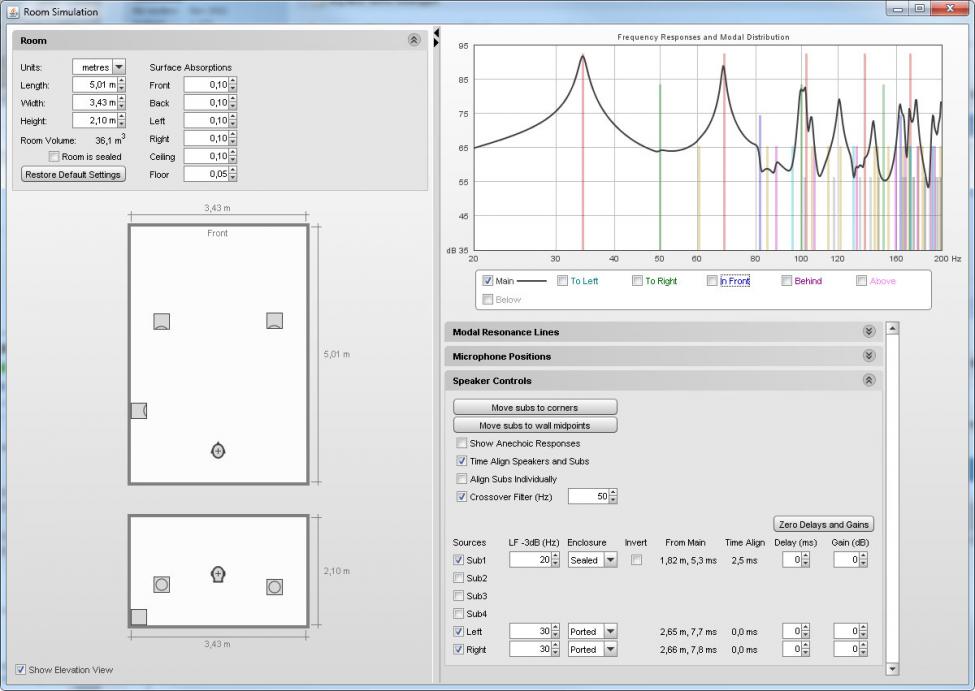Collapse the Speaker Controls section header
Screen dimensions: 975x691
(x=868, y=381)
